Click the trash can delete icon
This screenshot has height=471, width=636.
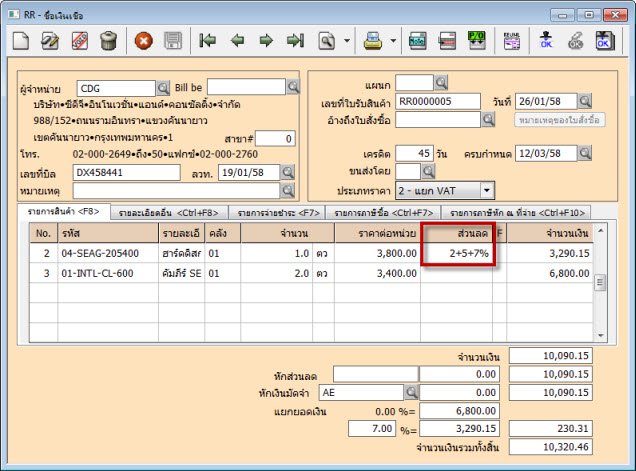tap(108, 41)
